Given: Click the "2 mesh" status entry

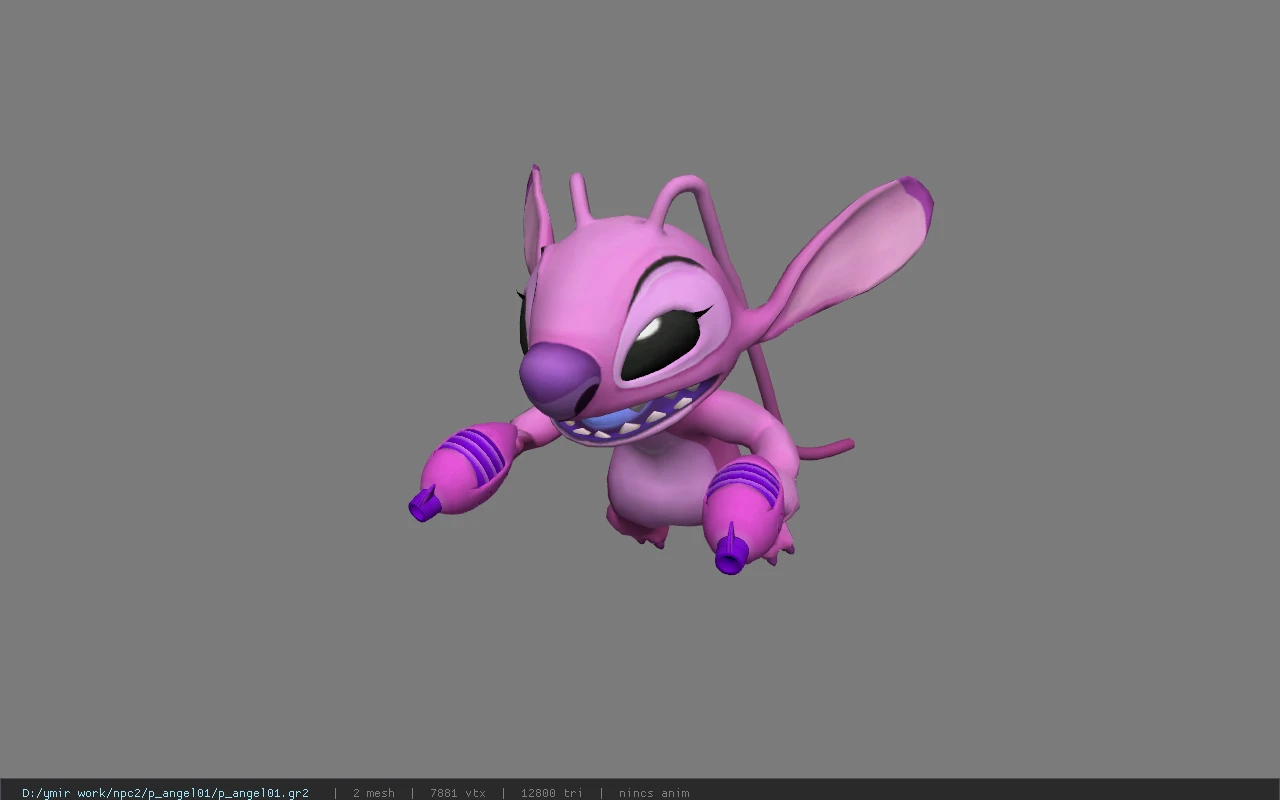Looking at the screenshot, I should pyautogui.click(x=373, y=793).
